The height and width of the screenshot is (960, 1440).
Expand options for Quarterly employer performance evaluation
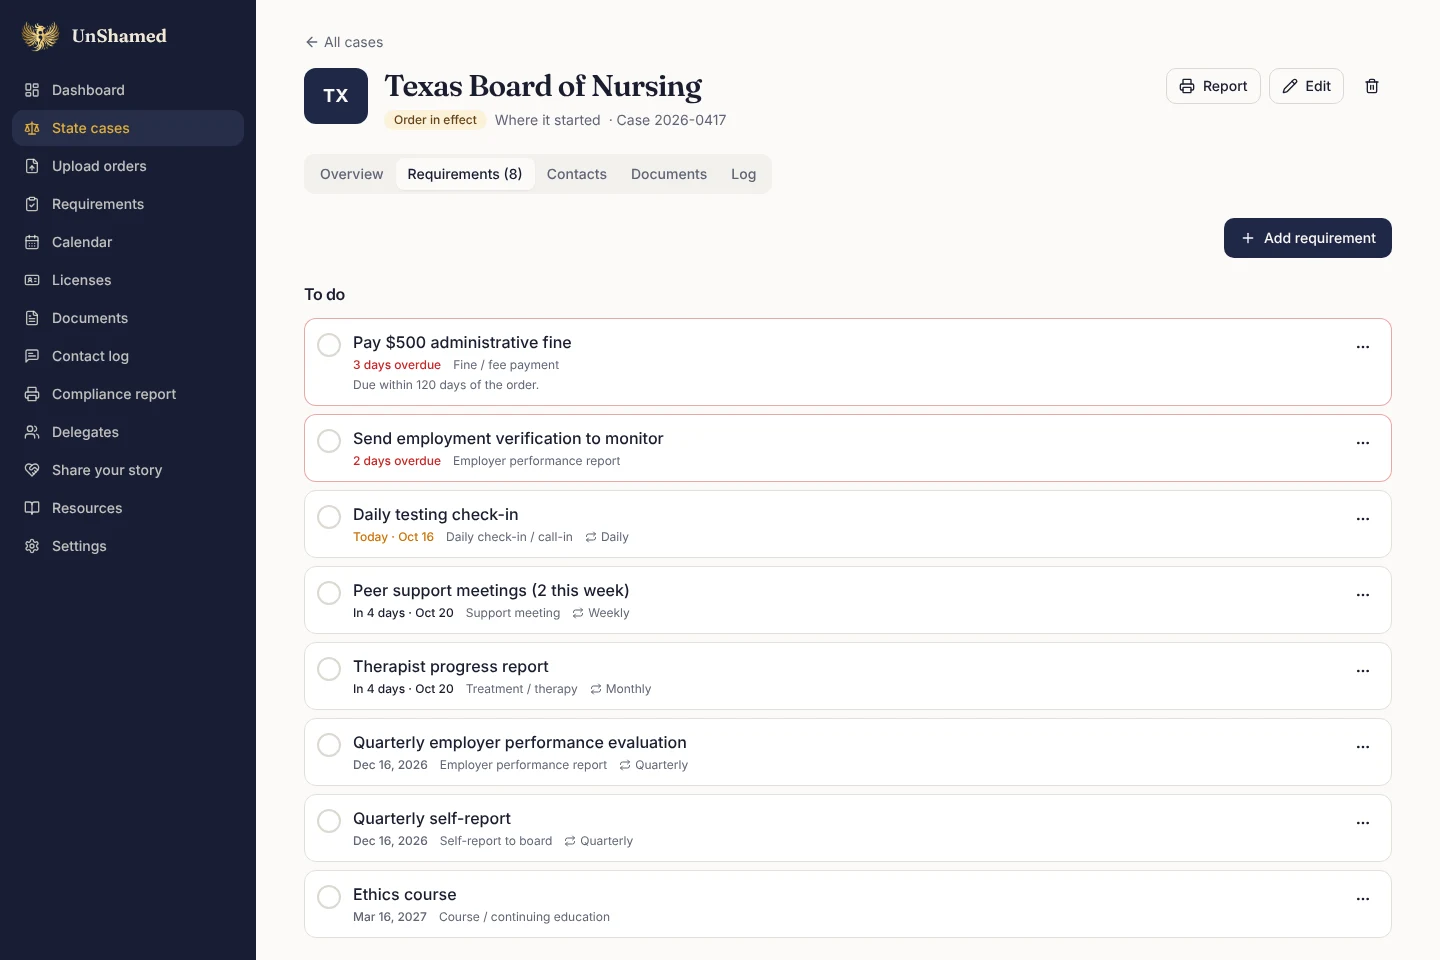[1363, 747]
